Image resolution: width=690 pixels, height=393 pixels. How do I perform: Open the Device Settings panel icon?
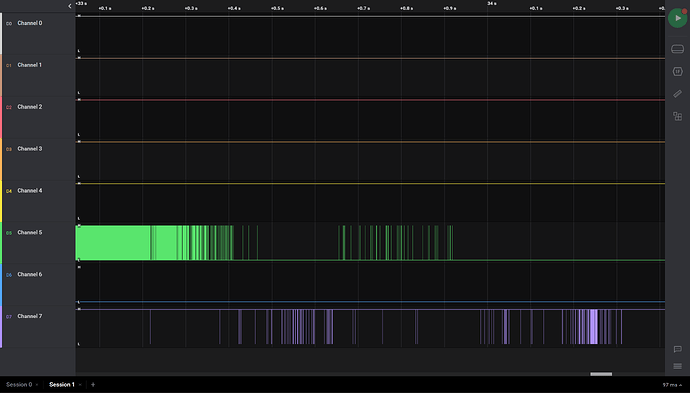(677, 49)
